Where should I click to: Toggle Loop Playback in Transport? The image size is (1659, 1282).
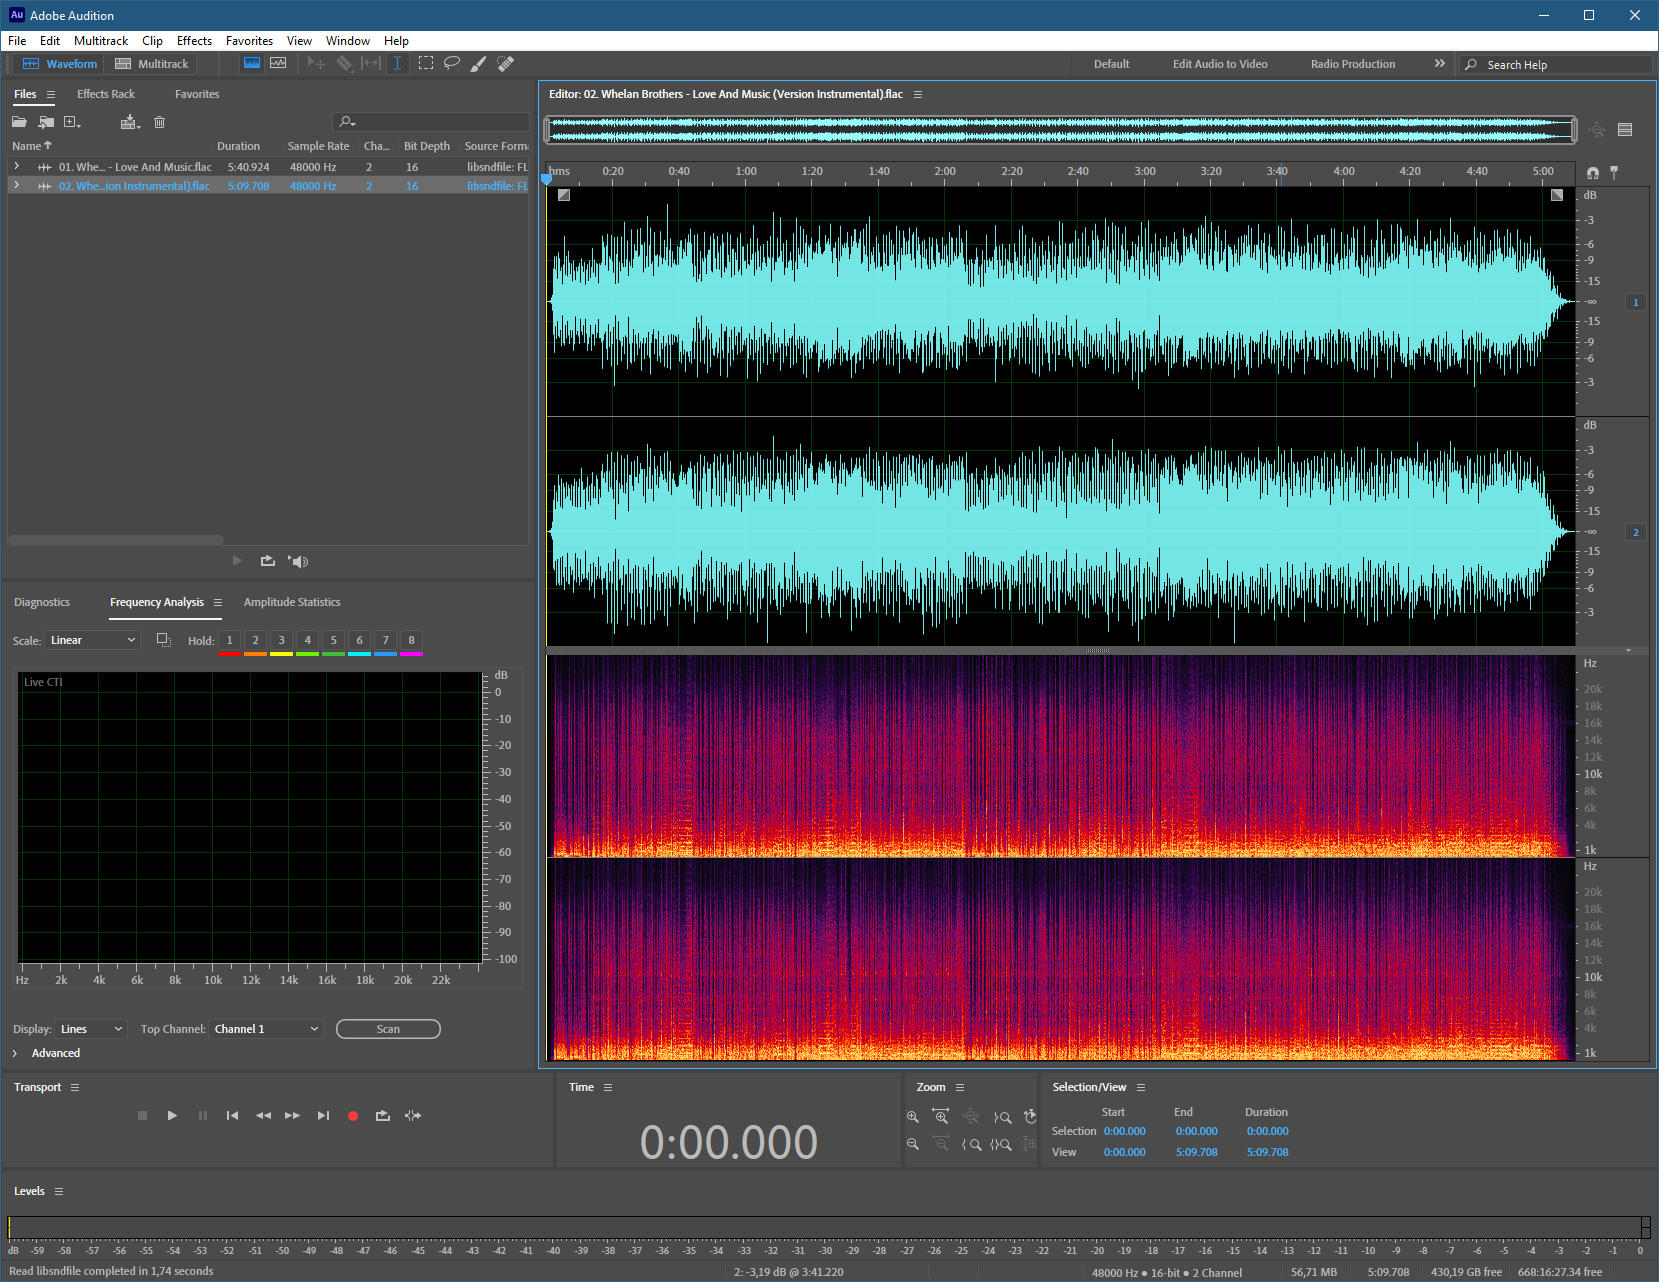(383, 1115)
